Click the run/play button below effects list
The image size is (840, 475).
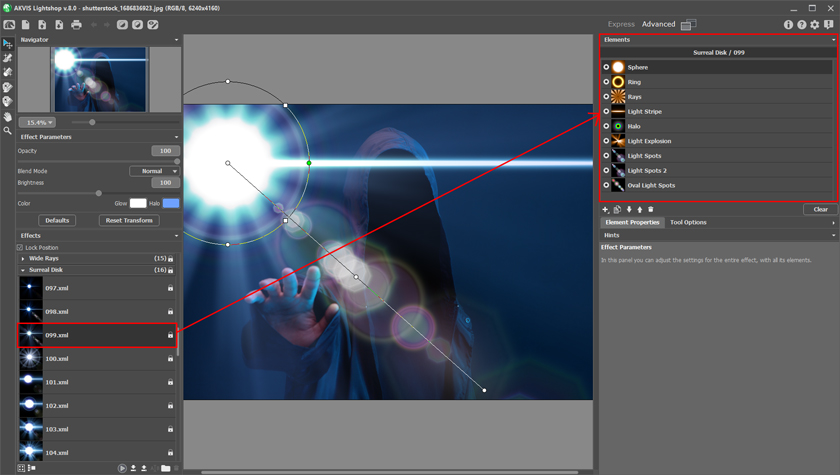122,468
